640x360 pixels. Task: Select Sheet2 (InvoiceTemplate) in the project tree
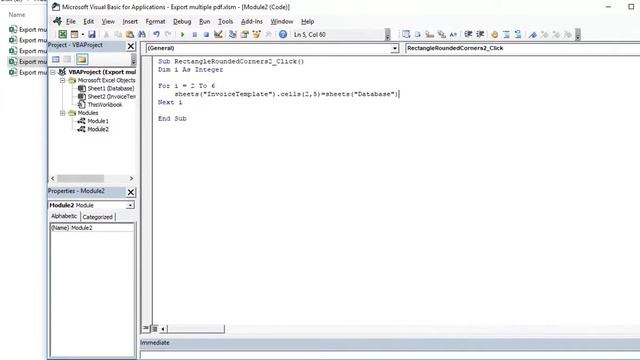[x=111, y=97]
